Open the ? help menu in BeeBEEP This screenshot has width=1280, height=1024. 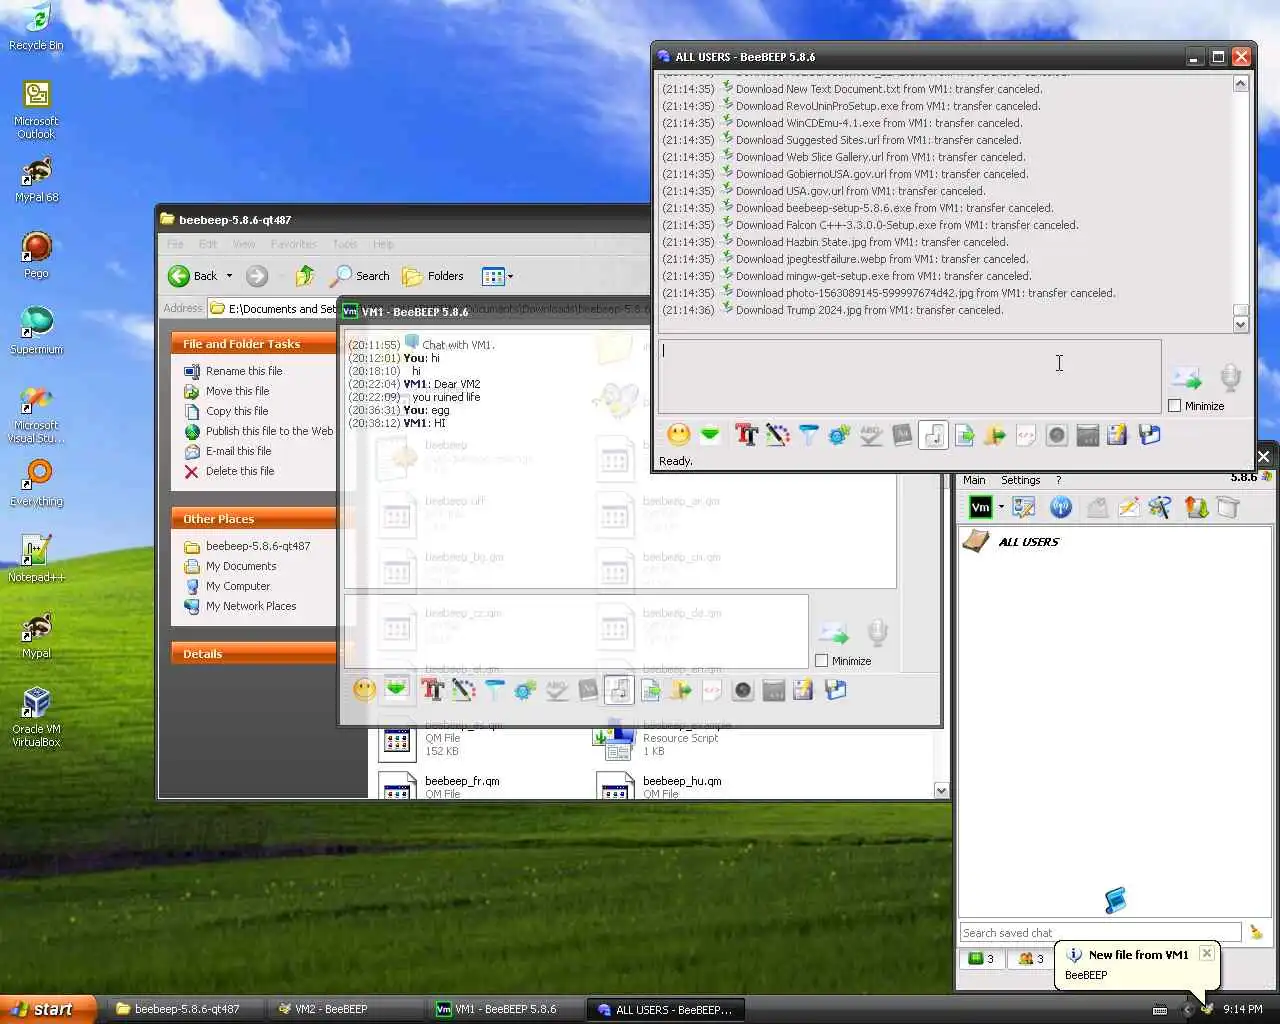point(1059,480)
